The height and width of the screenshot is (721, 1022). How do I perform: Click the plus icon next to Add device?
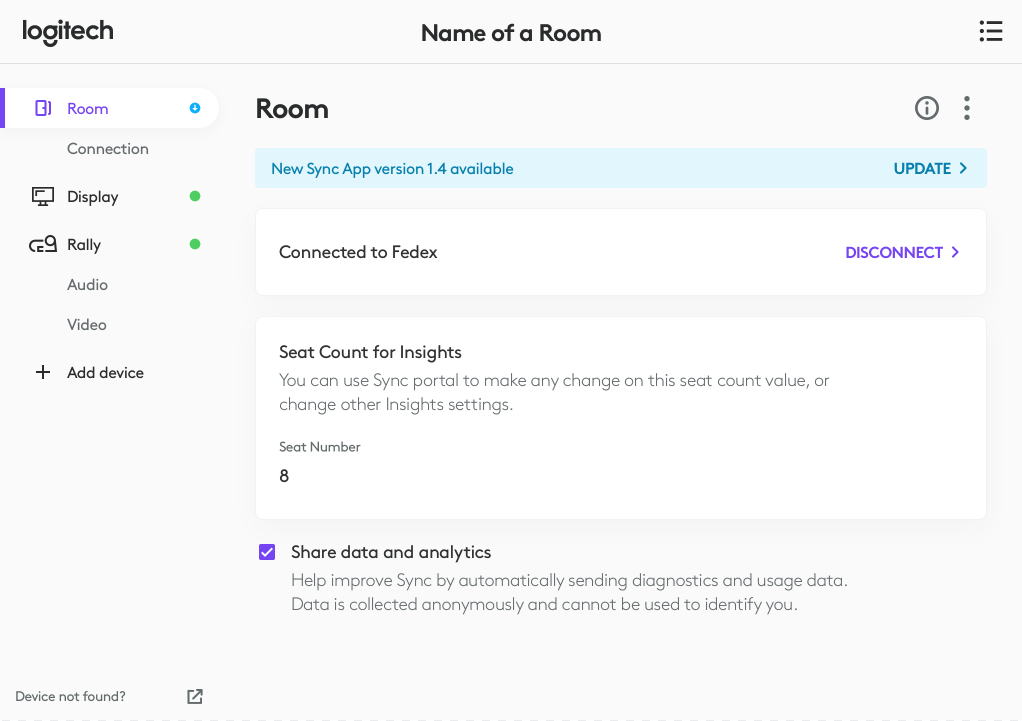coord(42,372)
